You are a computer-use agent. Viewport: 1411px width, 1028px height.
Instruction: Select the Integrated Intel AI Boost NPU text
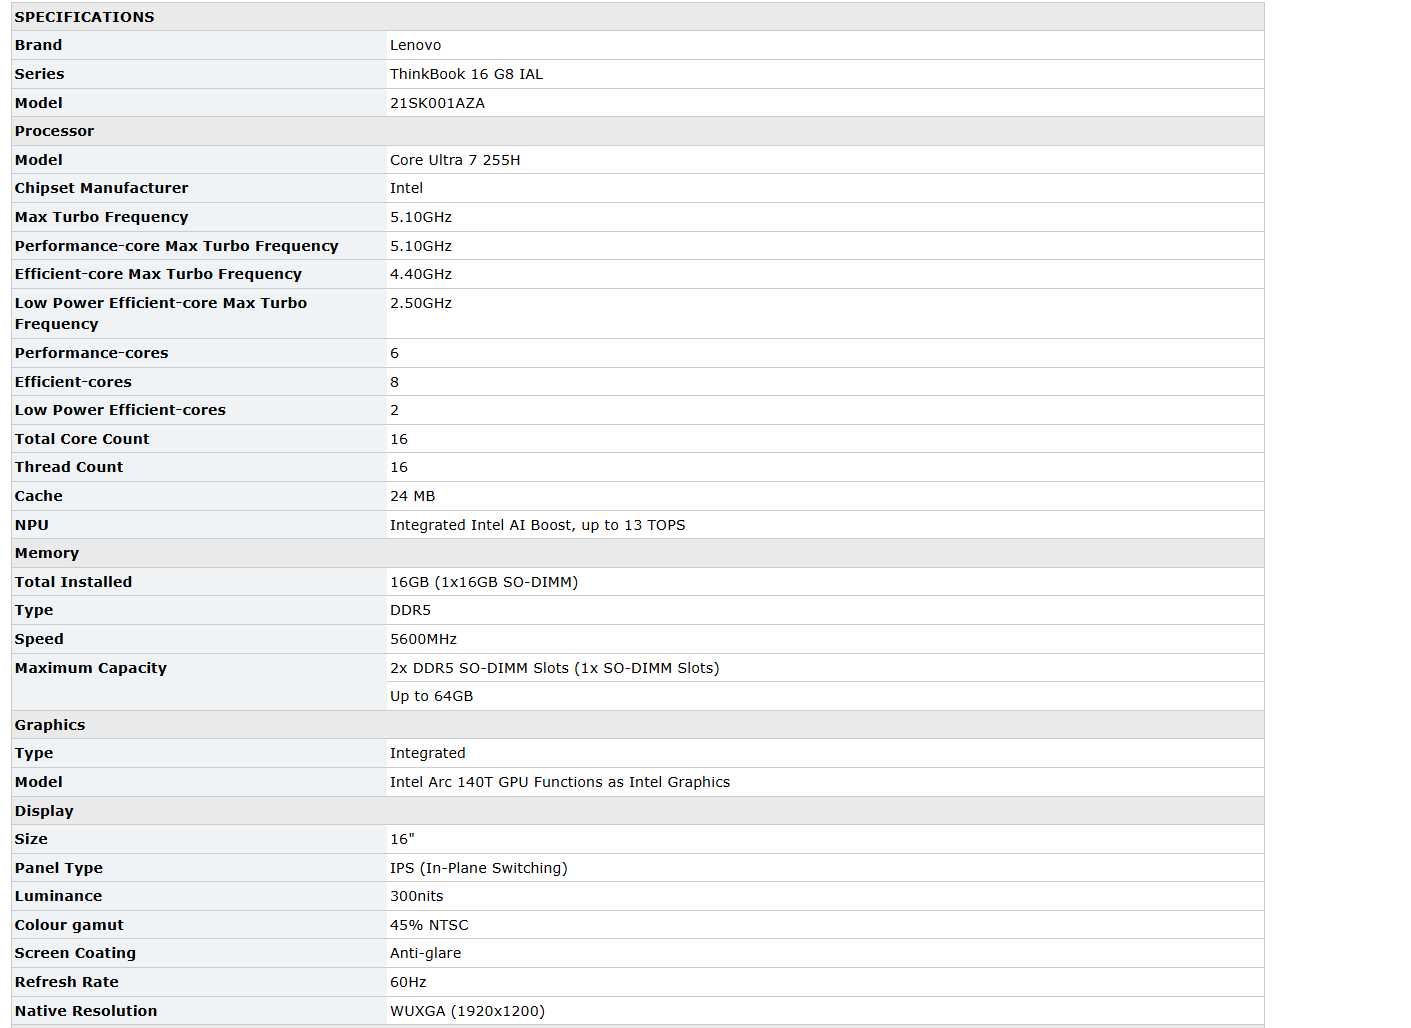tap(537, 525)
